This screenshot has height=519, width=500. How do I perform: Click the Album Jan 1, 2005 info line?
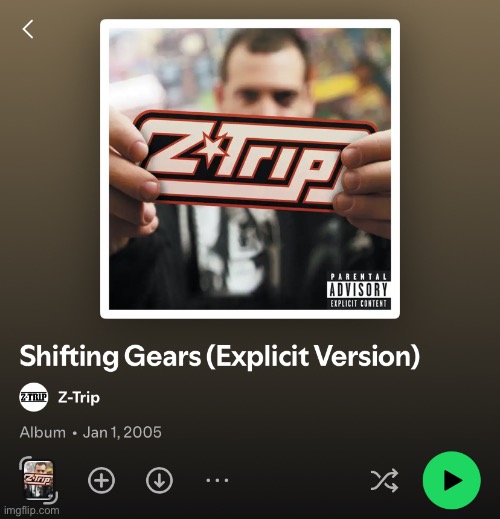91,432
